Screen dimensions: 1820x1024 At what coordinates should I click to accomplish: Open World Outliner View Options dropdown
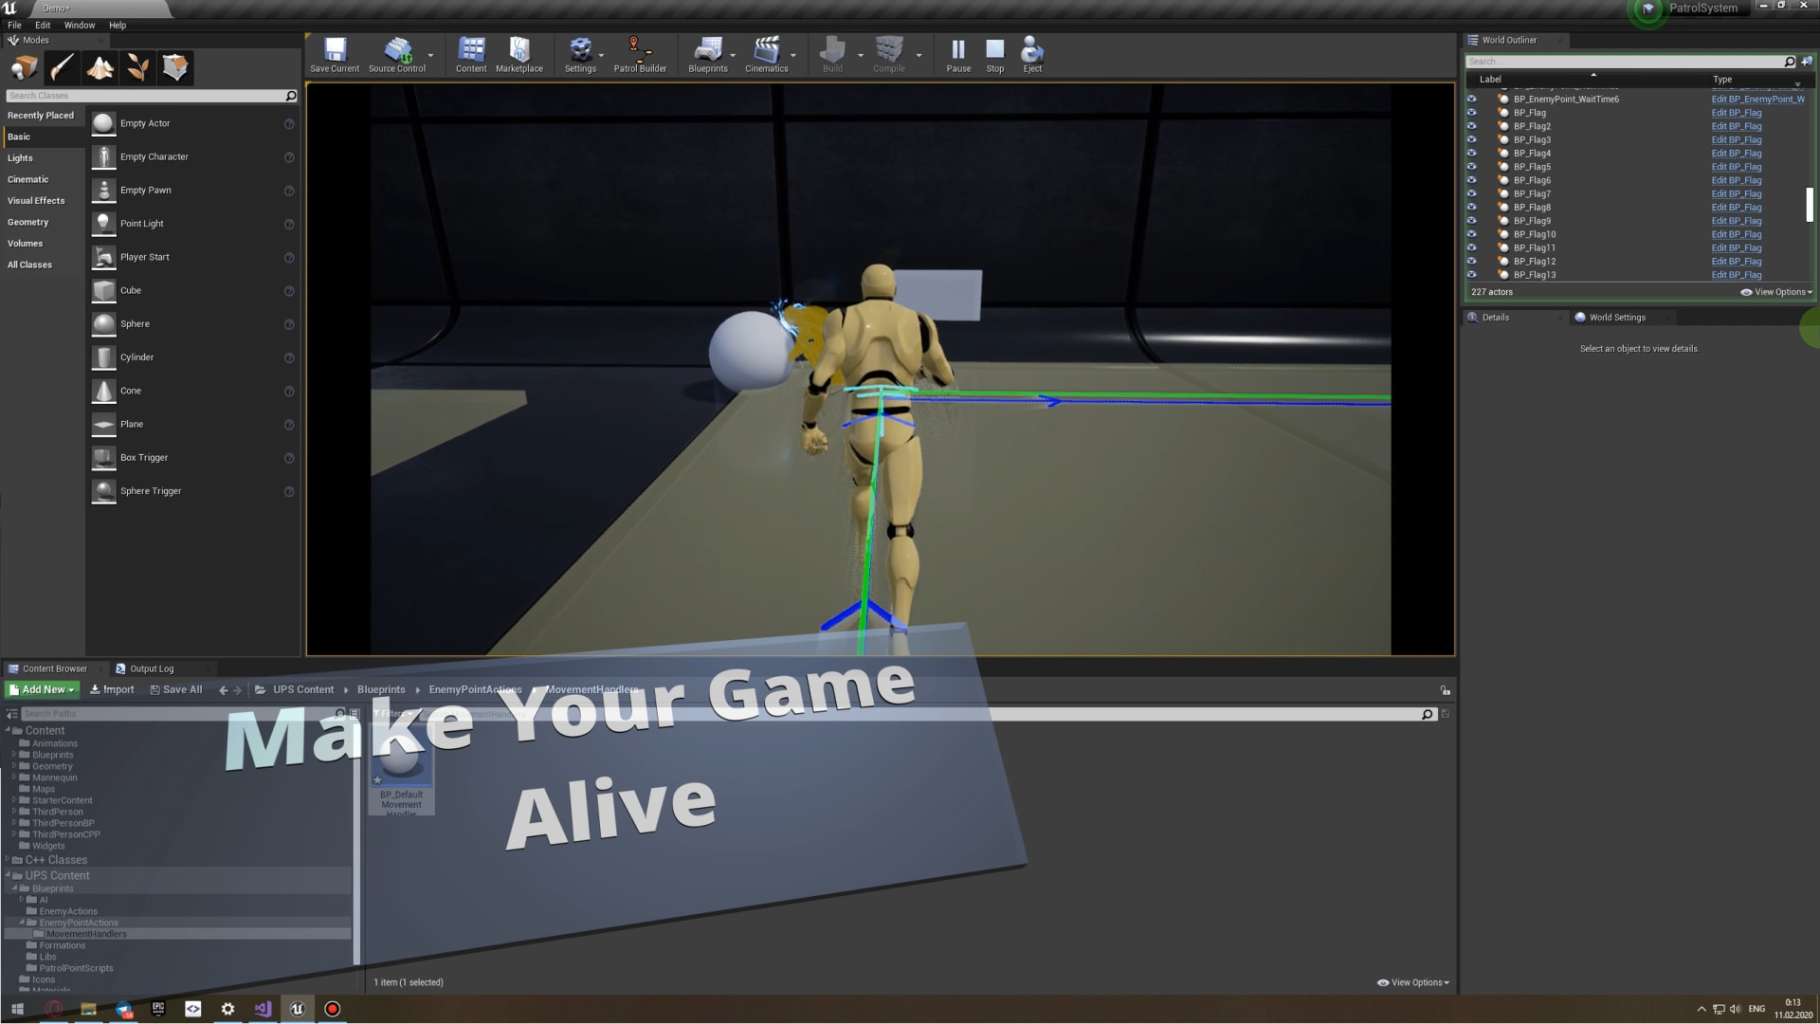(x=1776, y=292)
